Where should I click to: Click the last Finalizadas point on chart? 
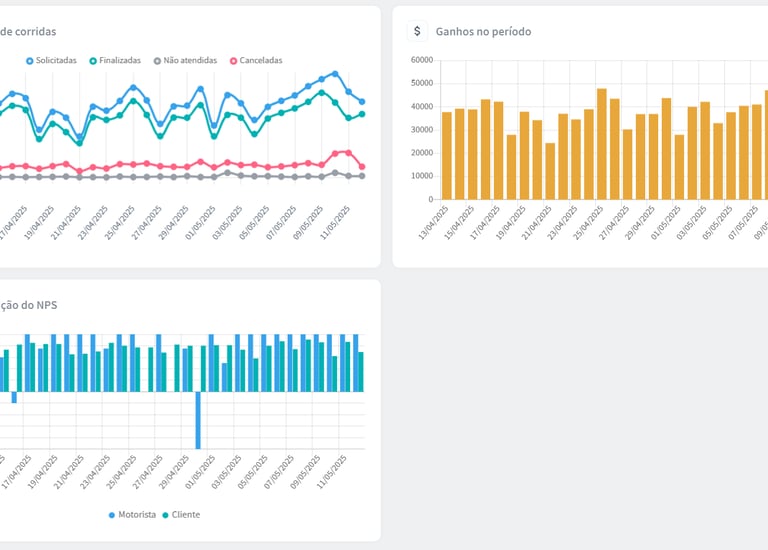pos(362,114)
